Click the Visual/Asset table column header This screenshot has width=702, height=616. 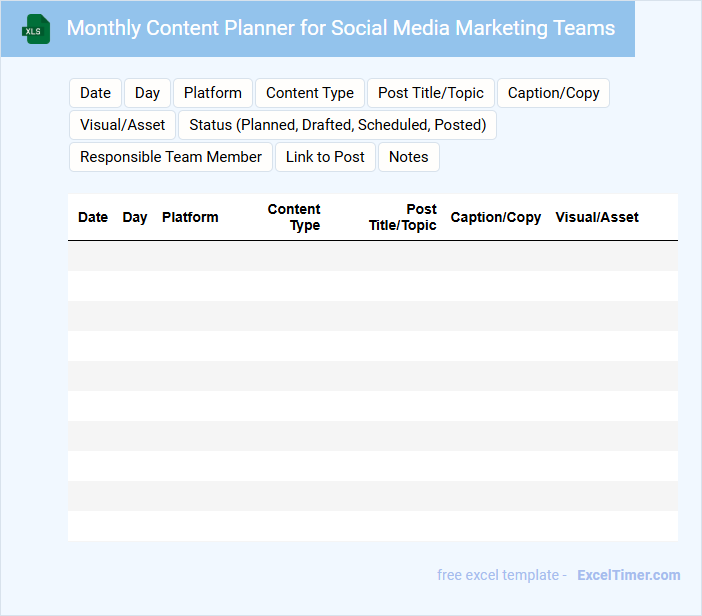click(597, 217)
